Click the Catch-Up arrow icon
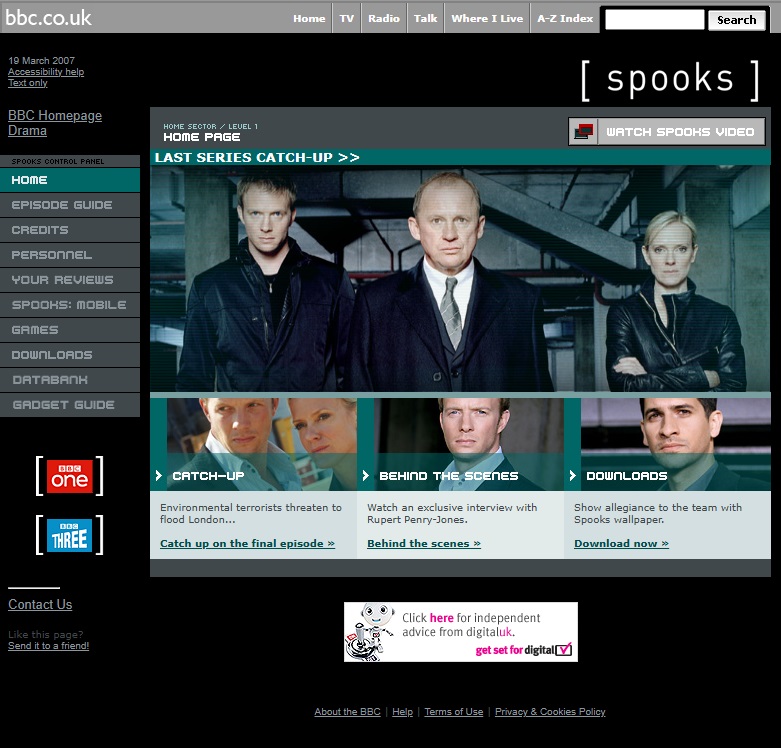Image resolution: width=781 pixels, height=748 pixels. click(x=158, y=476)
